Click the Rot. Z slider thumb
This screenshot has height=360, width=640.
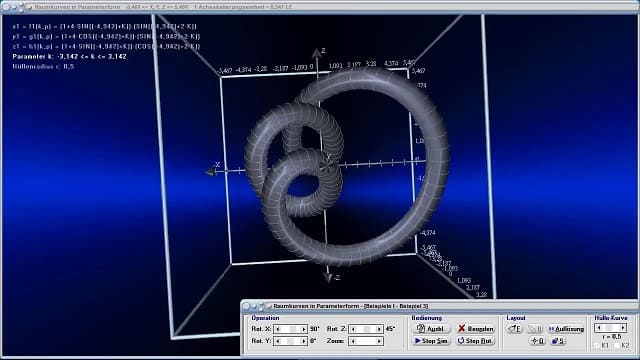click(367, 329)
